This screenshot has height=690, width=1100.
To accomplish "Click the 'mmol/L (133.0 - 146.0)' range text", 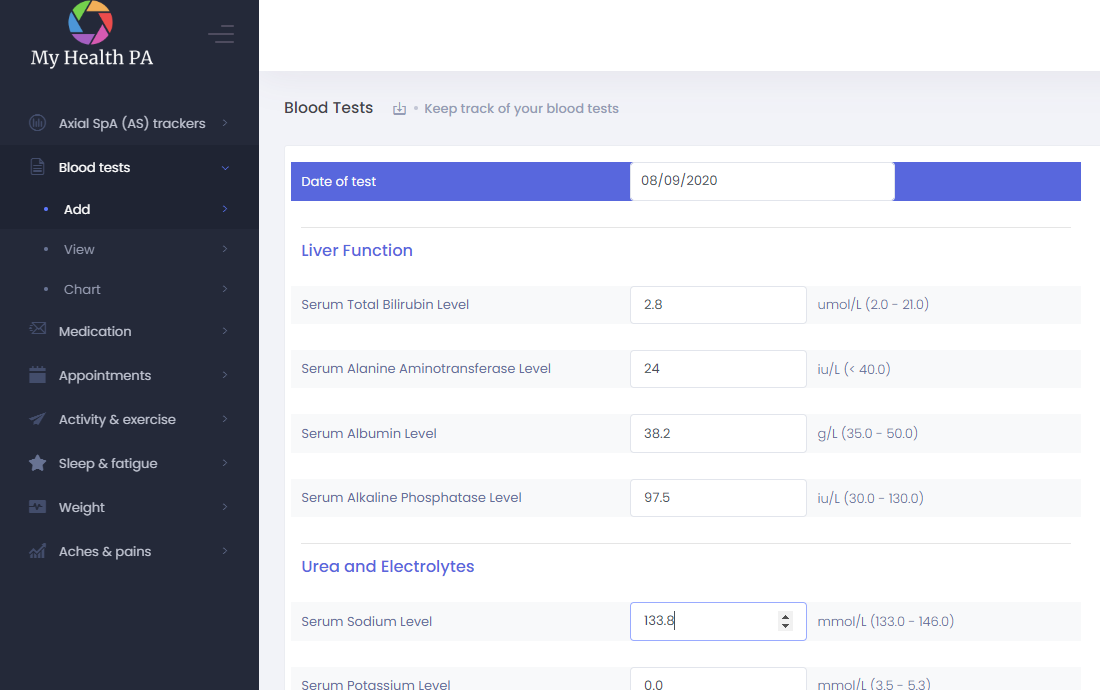I will point(886,621).
